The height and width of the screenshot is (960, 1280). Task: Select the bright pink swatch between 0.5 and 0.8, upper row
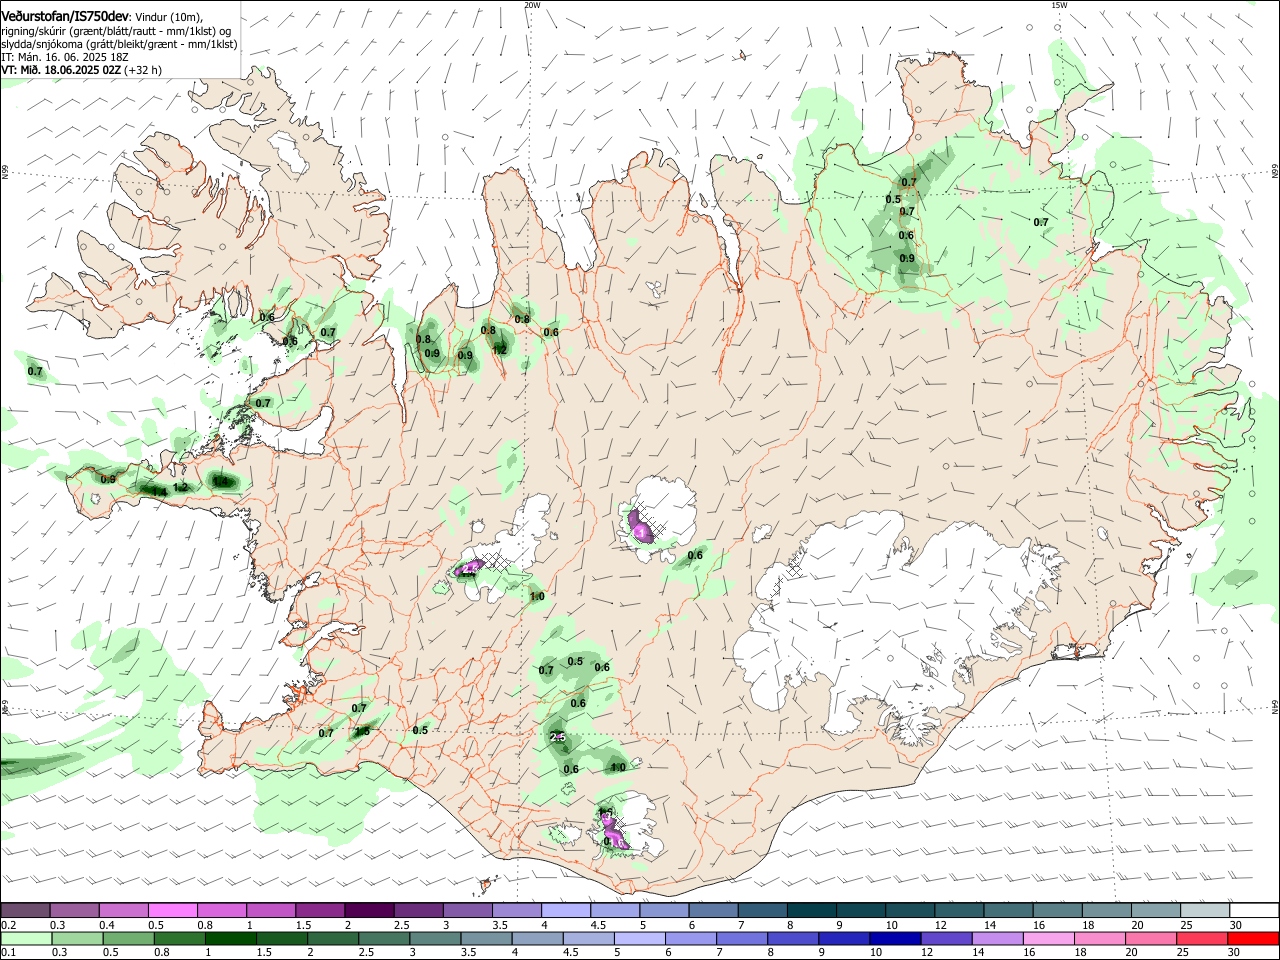tap(172, 911)
